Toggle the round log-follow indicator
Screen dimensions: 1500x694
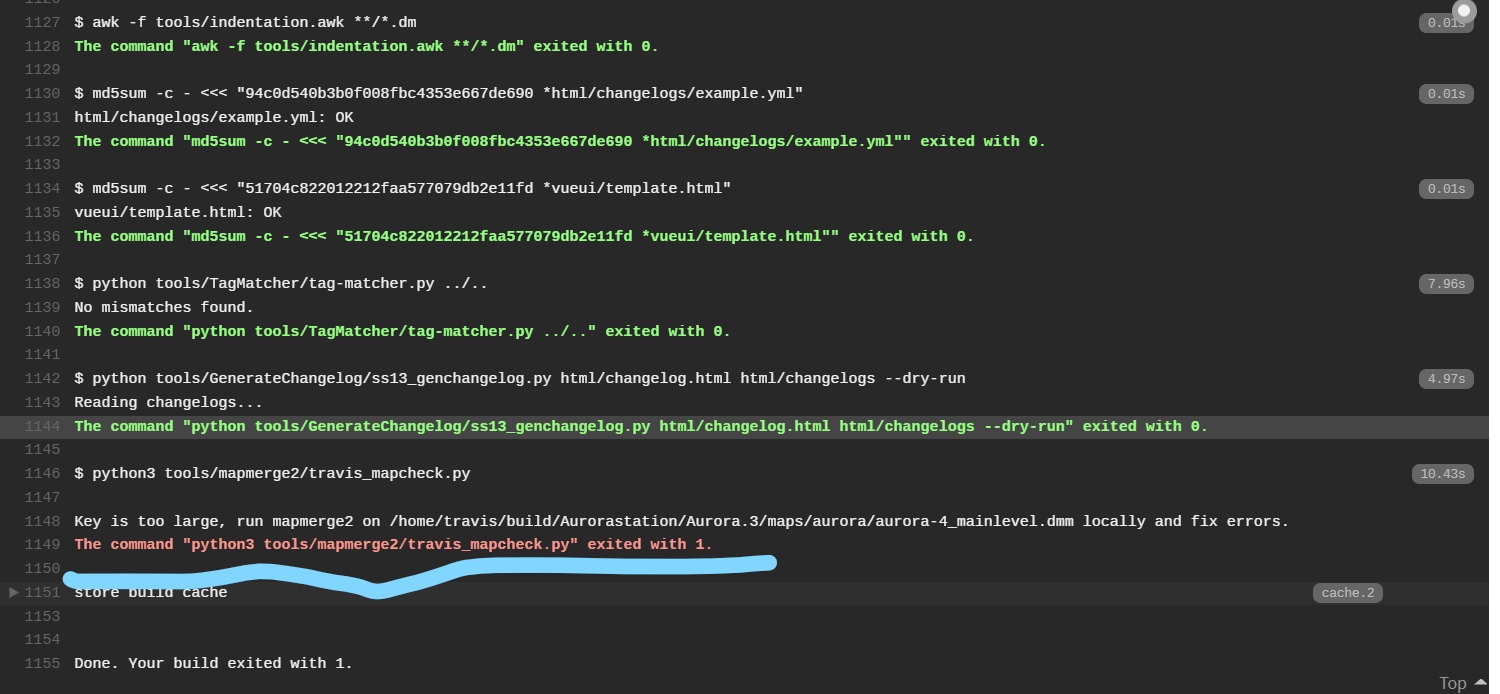pos(1464,11)
